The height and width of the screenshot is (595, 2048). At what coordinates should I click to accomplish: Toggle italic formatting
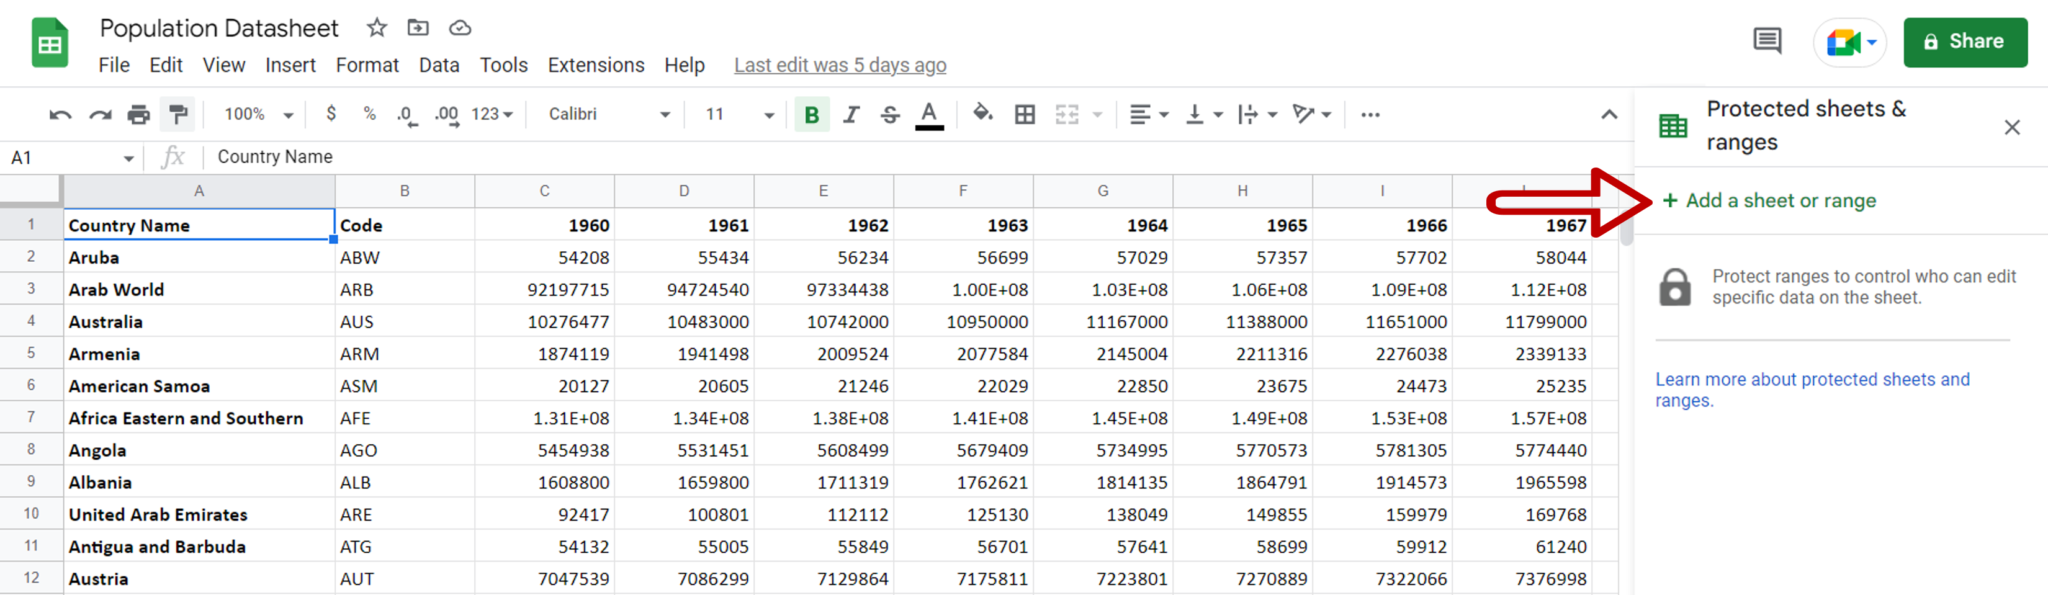tap(851, 115)
